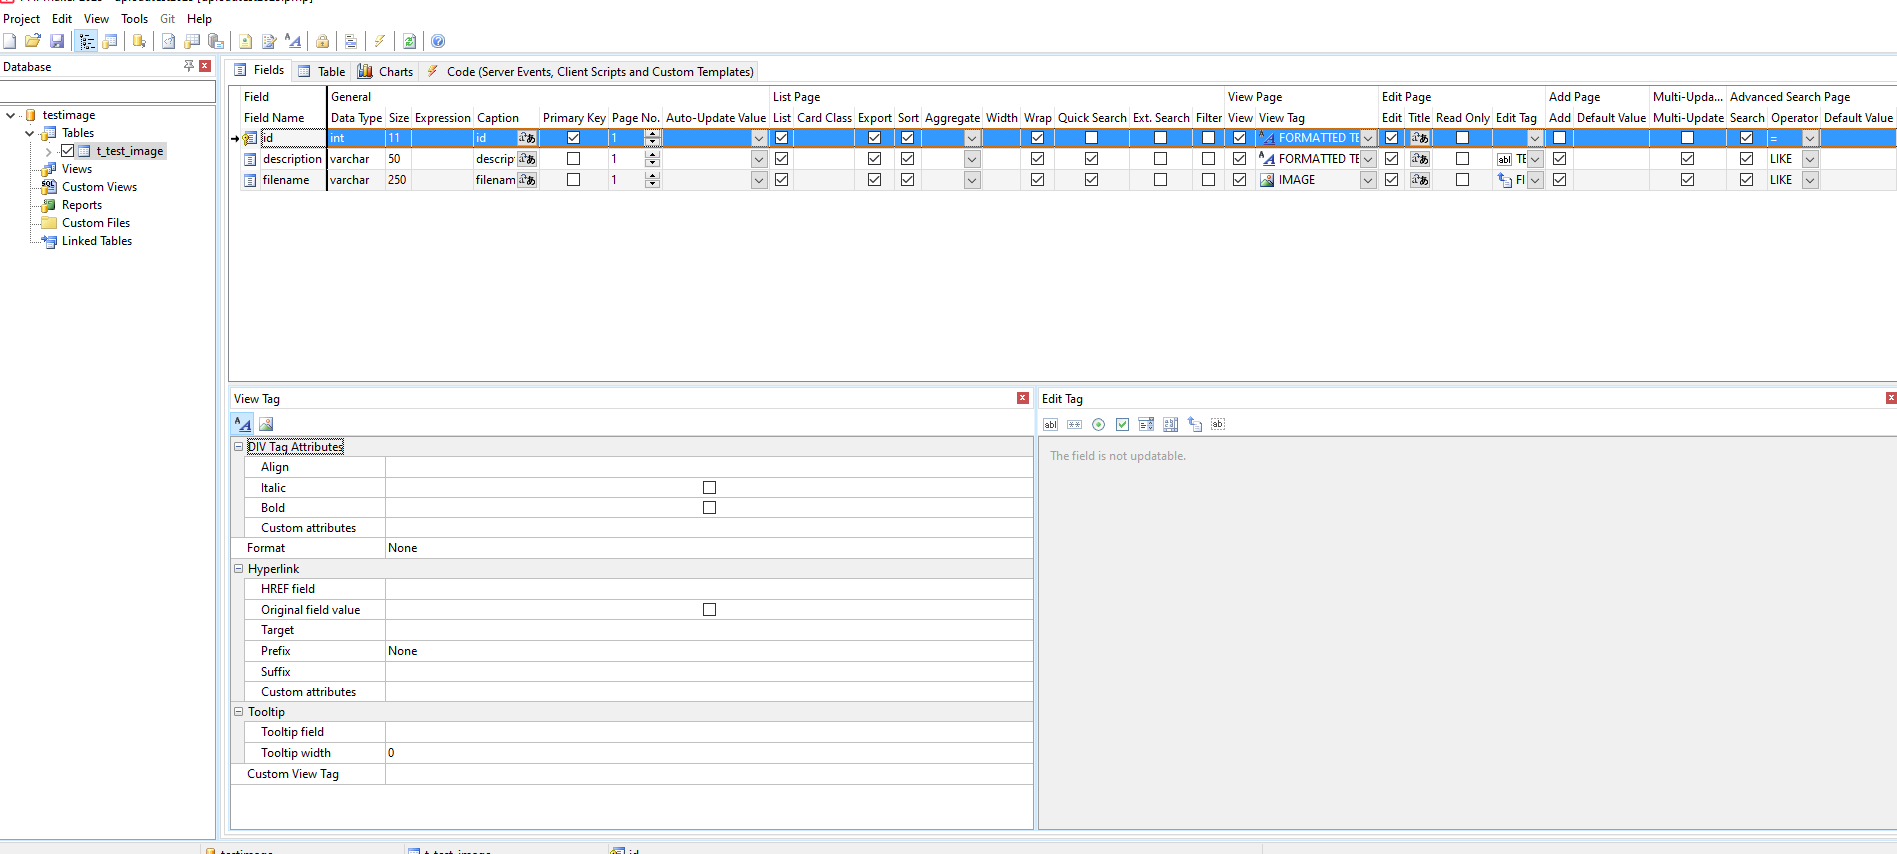Collapse the Hyperlink section
The height and width of the screenshot is (854, 1897).
(239, 569)
